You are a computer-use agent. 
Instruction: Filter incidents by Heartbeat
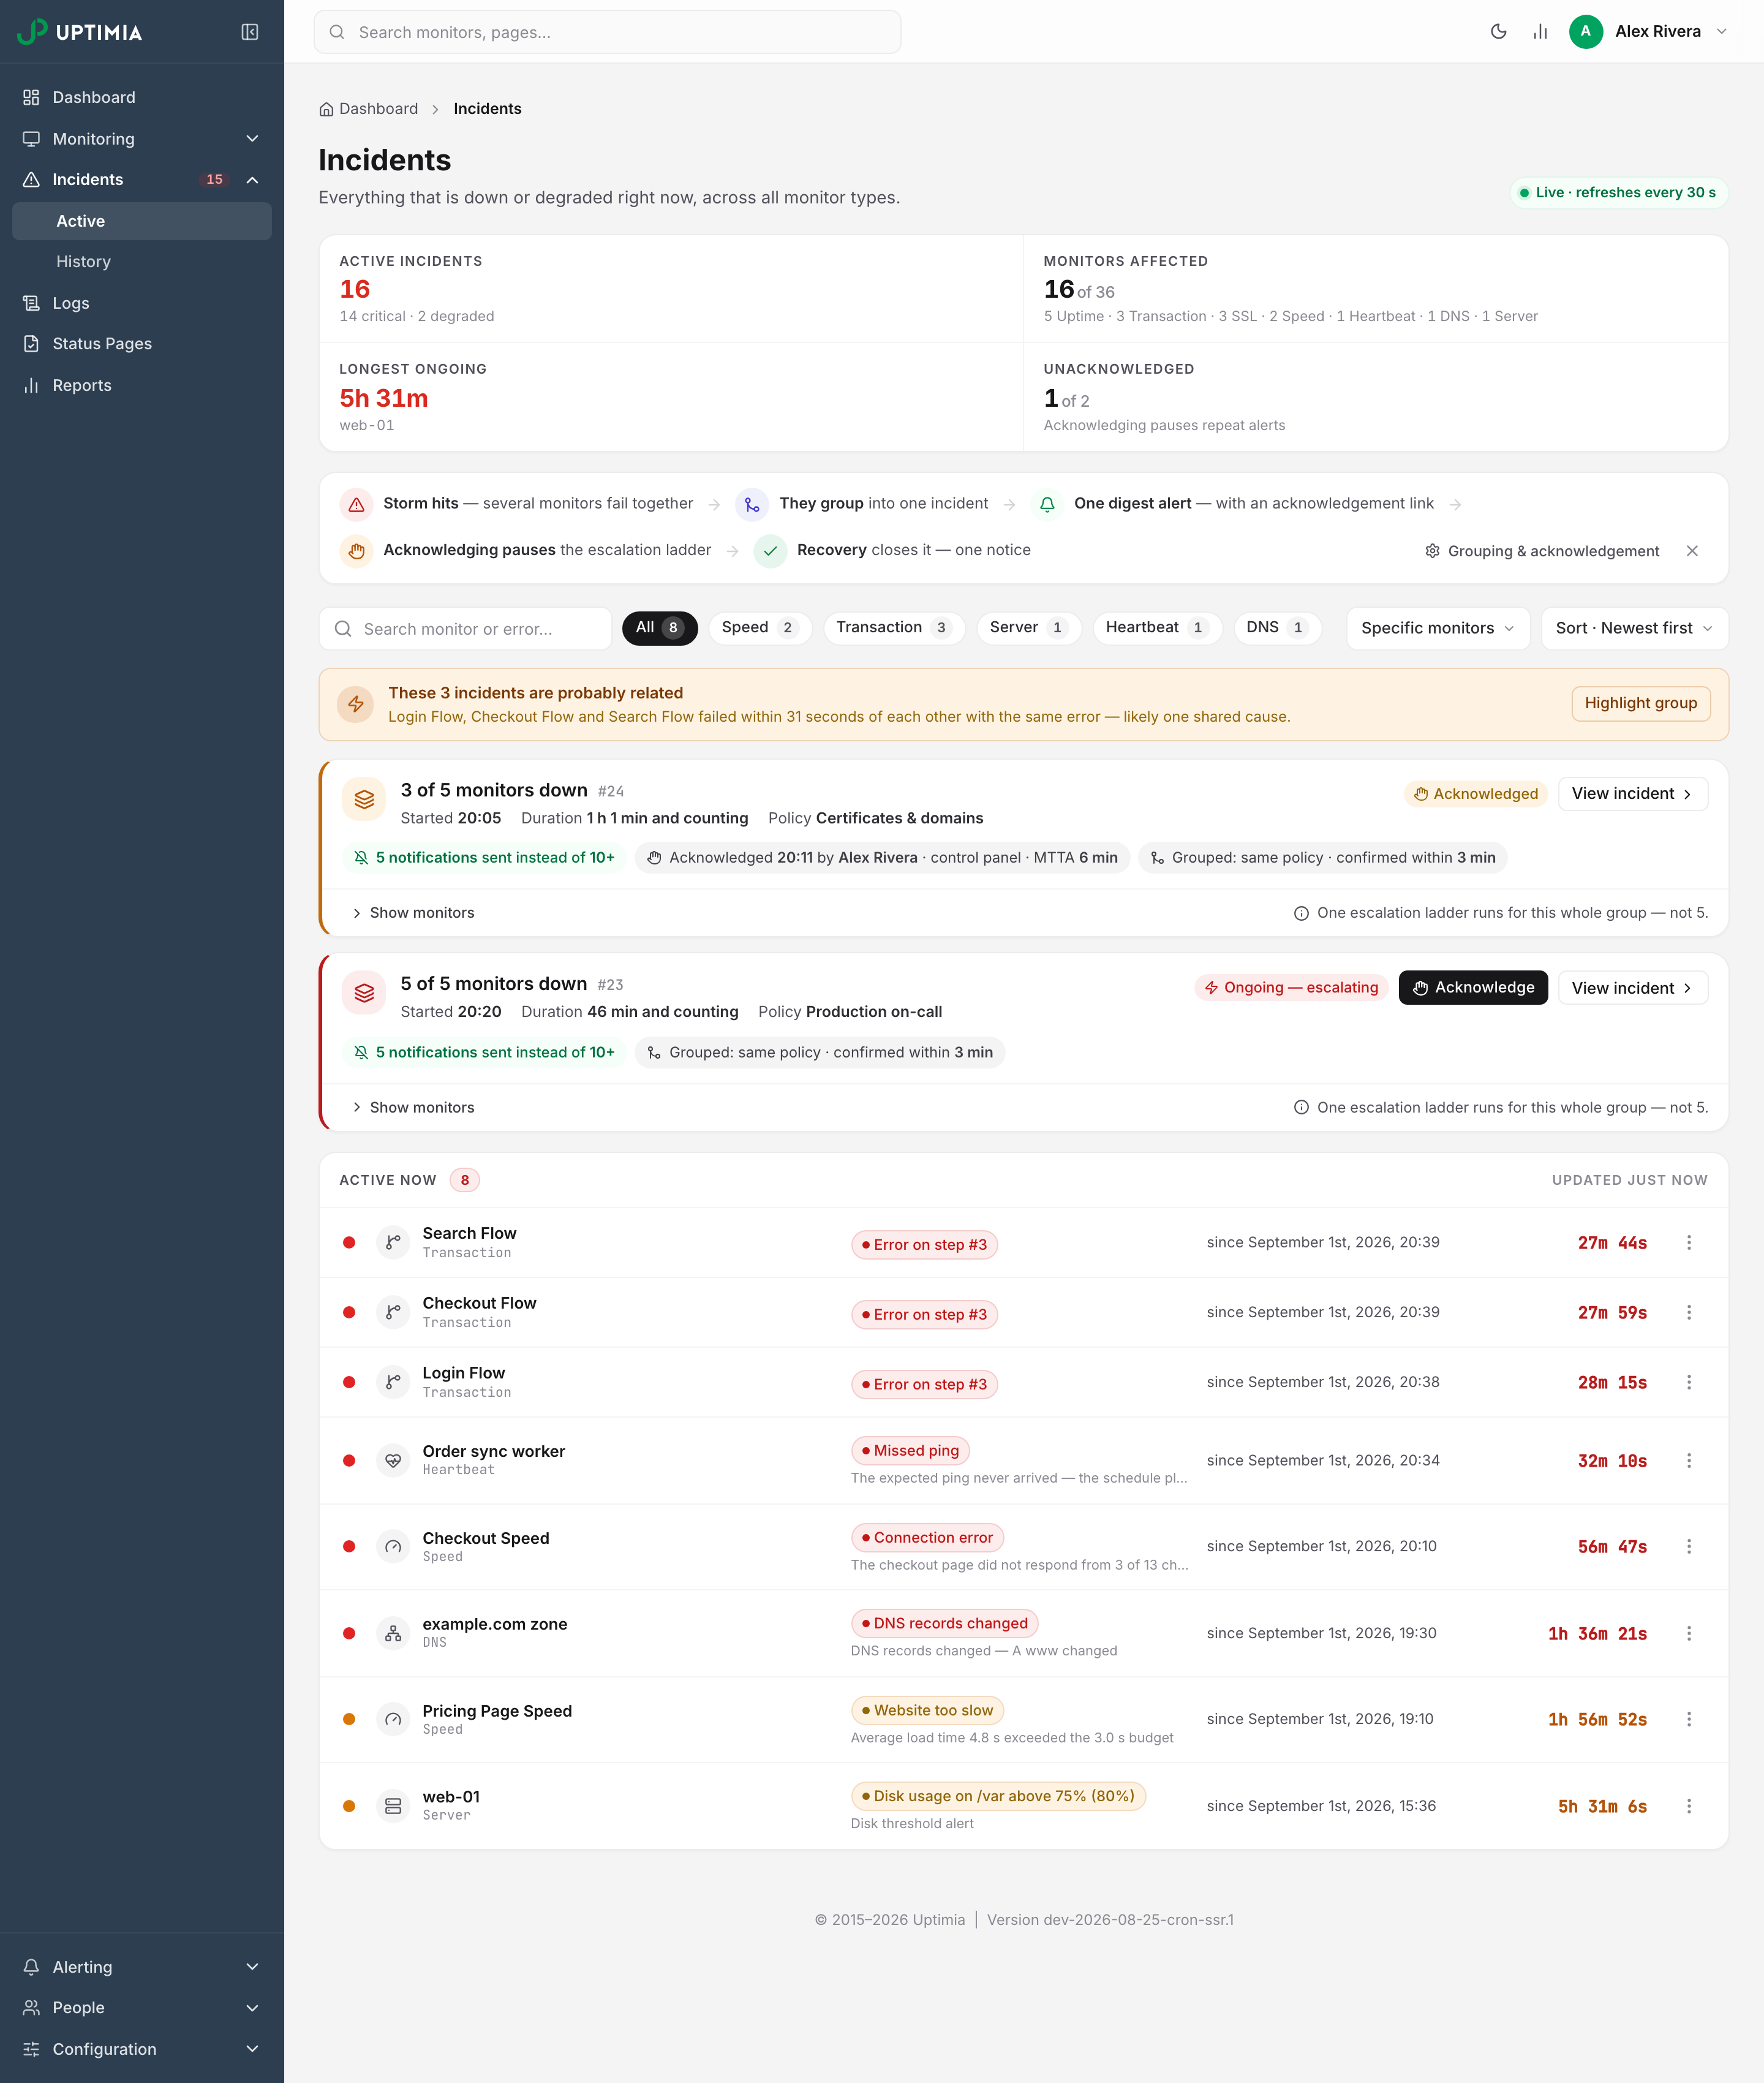1157,628
